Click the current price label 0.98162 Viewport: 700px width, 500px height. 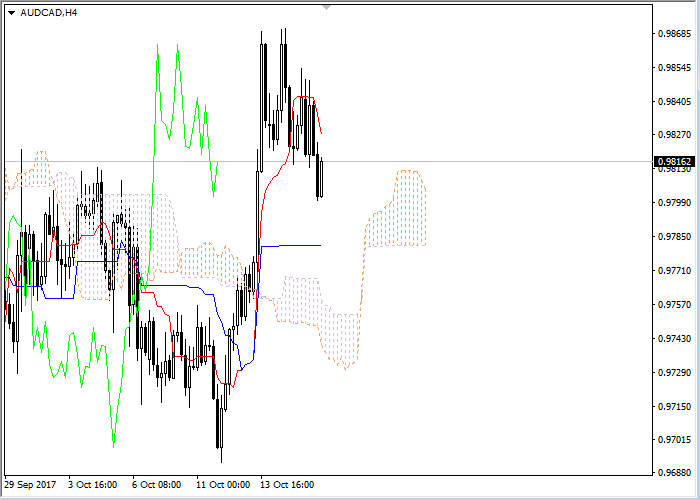[675, 161]
